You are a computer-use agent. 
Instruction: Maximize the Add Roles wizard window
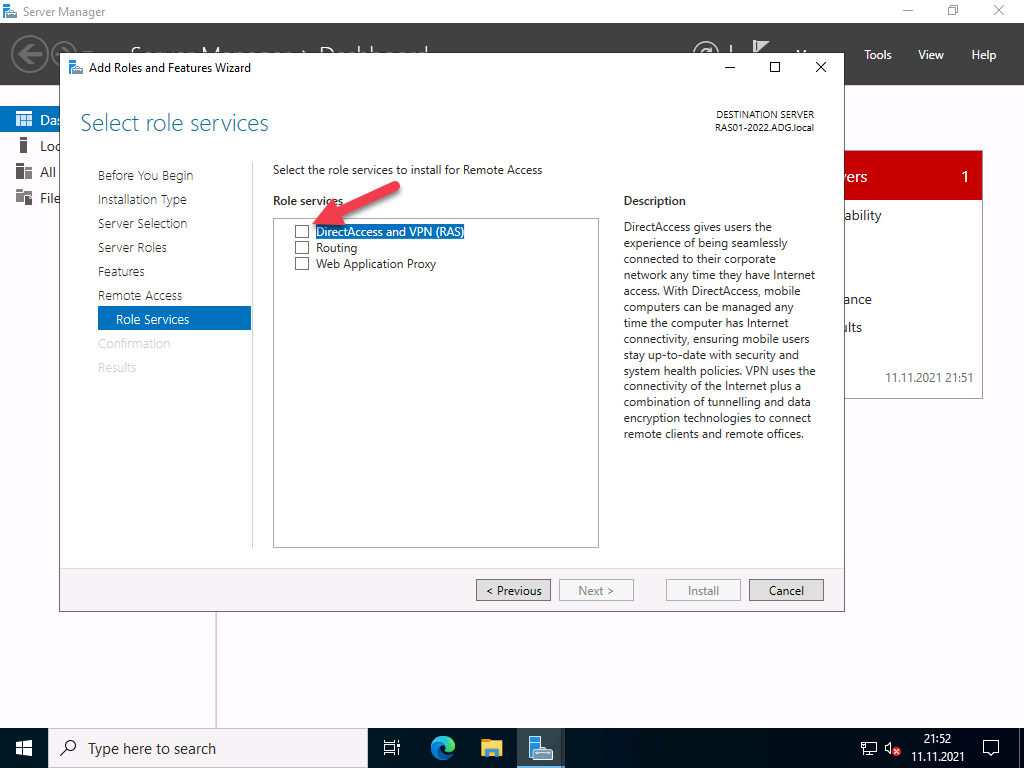775,67
